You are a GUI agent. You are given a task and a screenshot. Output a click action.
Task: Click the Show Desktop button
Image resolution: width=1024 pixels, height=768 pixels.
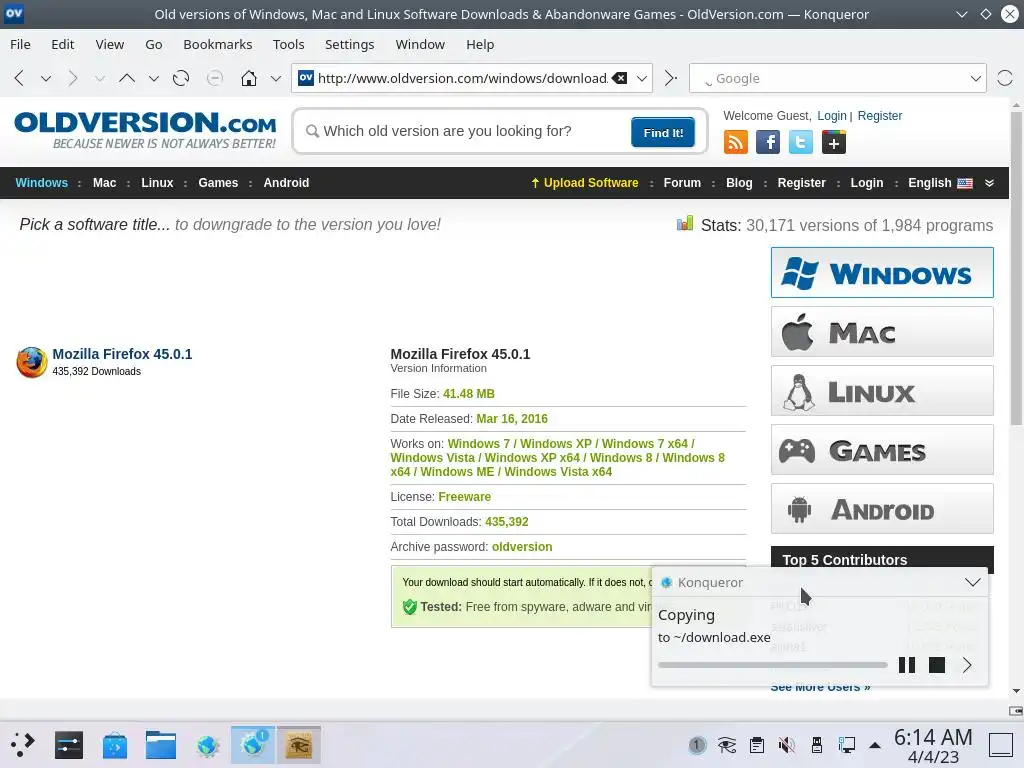(1001, 744)
